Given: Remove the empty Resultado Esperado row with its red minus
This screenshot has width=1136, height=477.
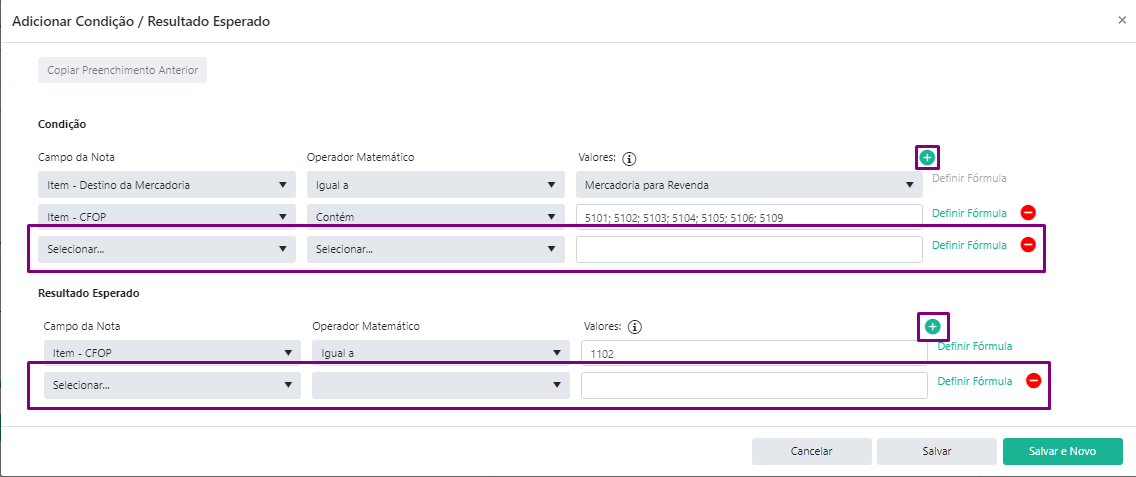Looking at the screenshot, I should click(1034, 381).
